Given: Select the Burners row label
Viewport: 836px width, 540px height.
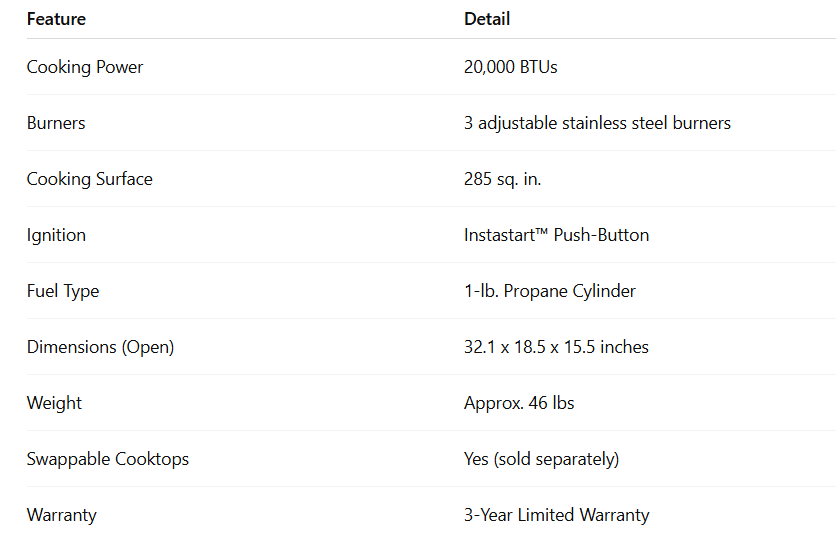Looking at the screenshot, I should pos(56,123).
